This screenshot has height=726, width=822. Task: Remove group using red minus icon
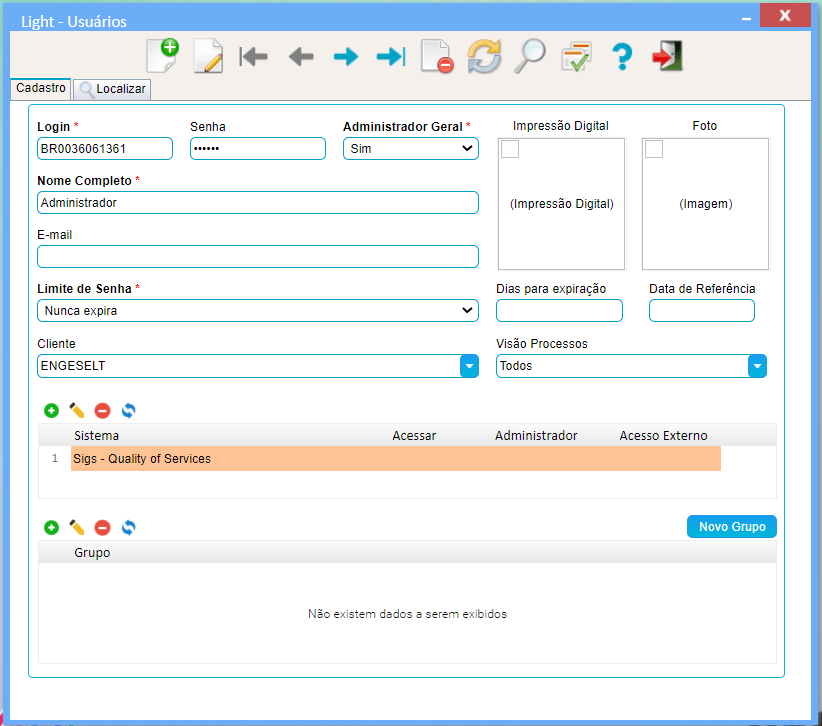point(102,527)
